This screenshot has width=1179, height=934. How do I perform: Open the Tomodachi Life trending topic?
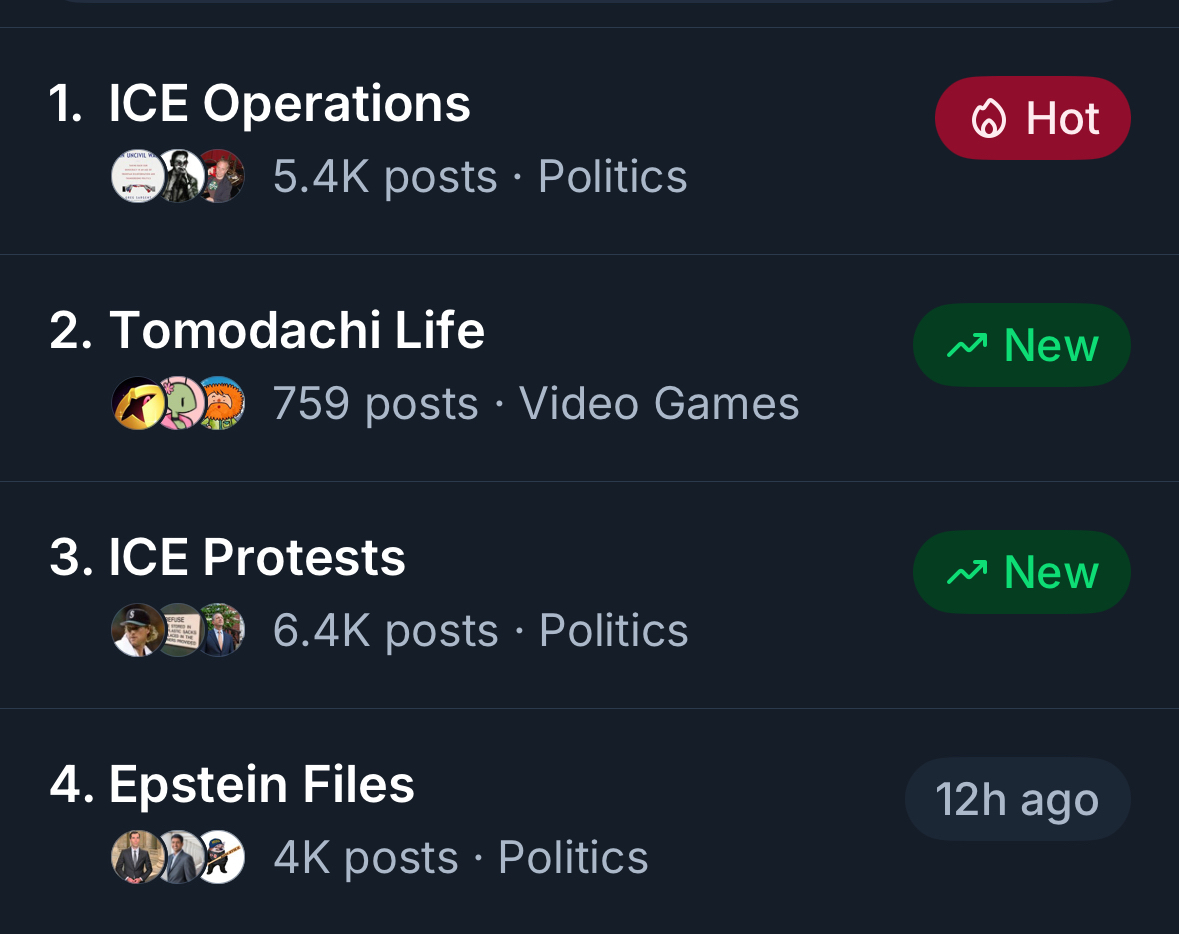(296, 331)
